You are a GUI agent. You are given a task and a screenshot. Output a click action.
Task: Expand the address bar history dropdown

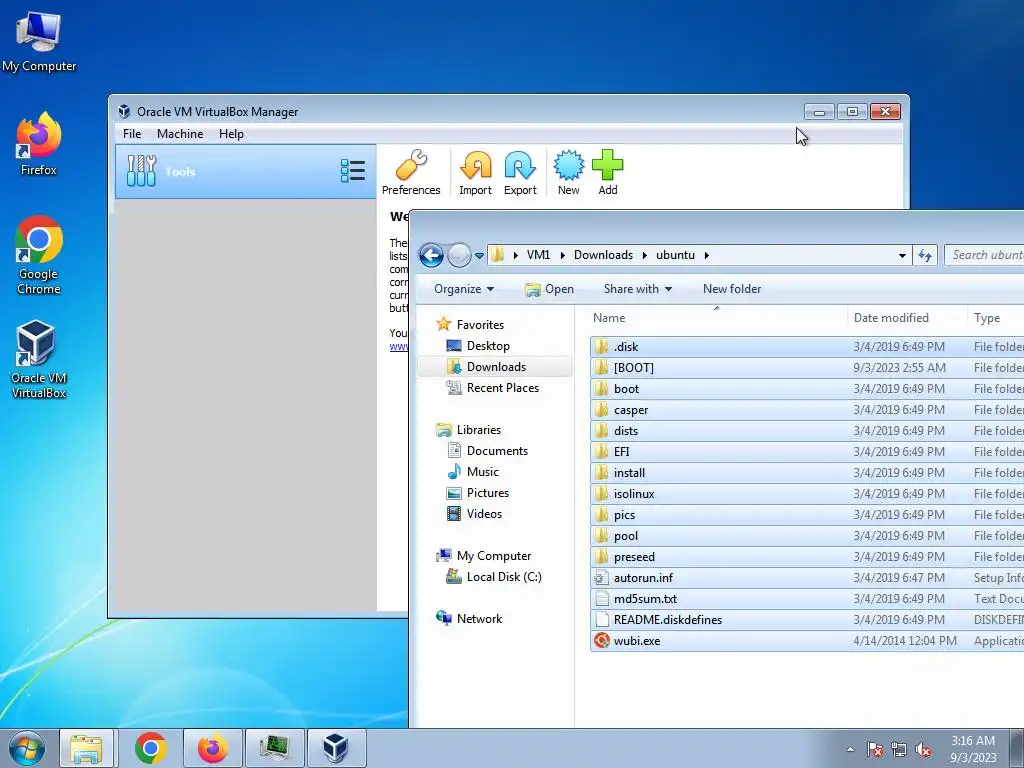(903, 255)
